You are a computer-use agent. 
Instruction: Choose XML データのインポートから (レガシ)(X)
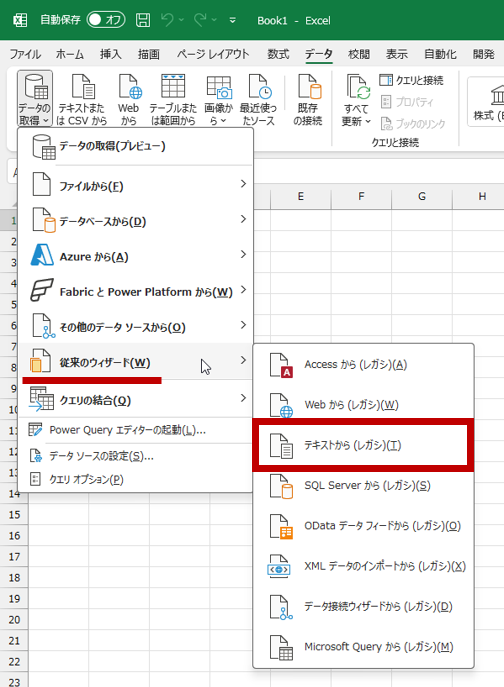coord(363,566)
